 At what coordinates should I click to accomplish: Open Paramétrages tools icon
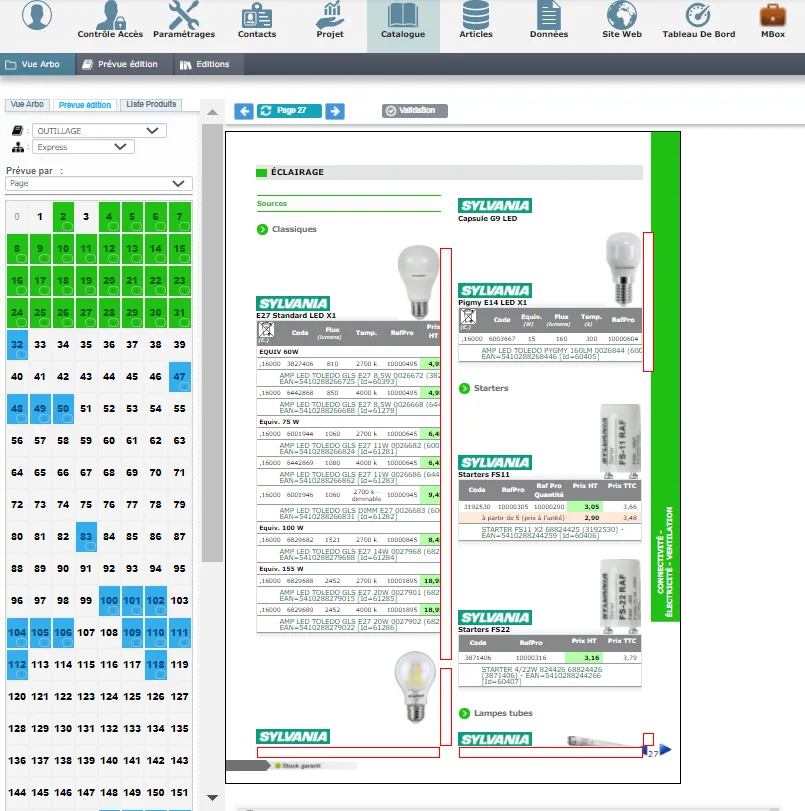coord(184,20)
